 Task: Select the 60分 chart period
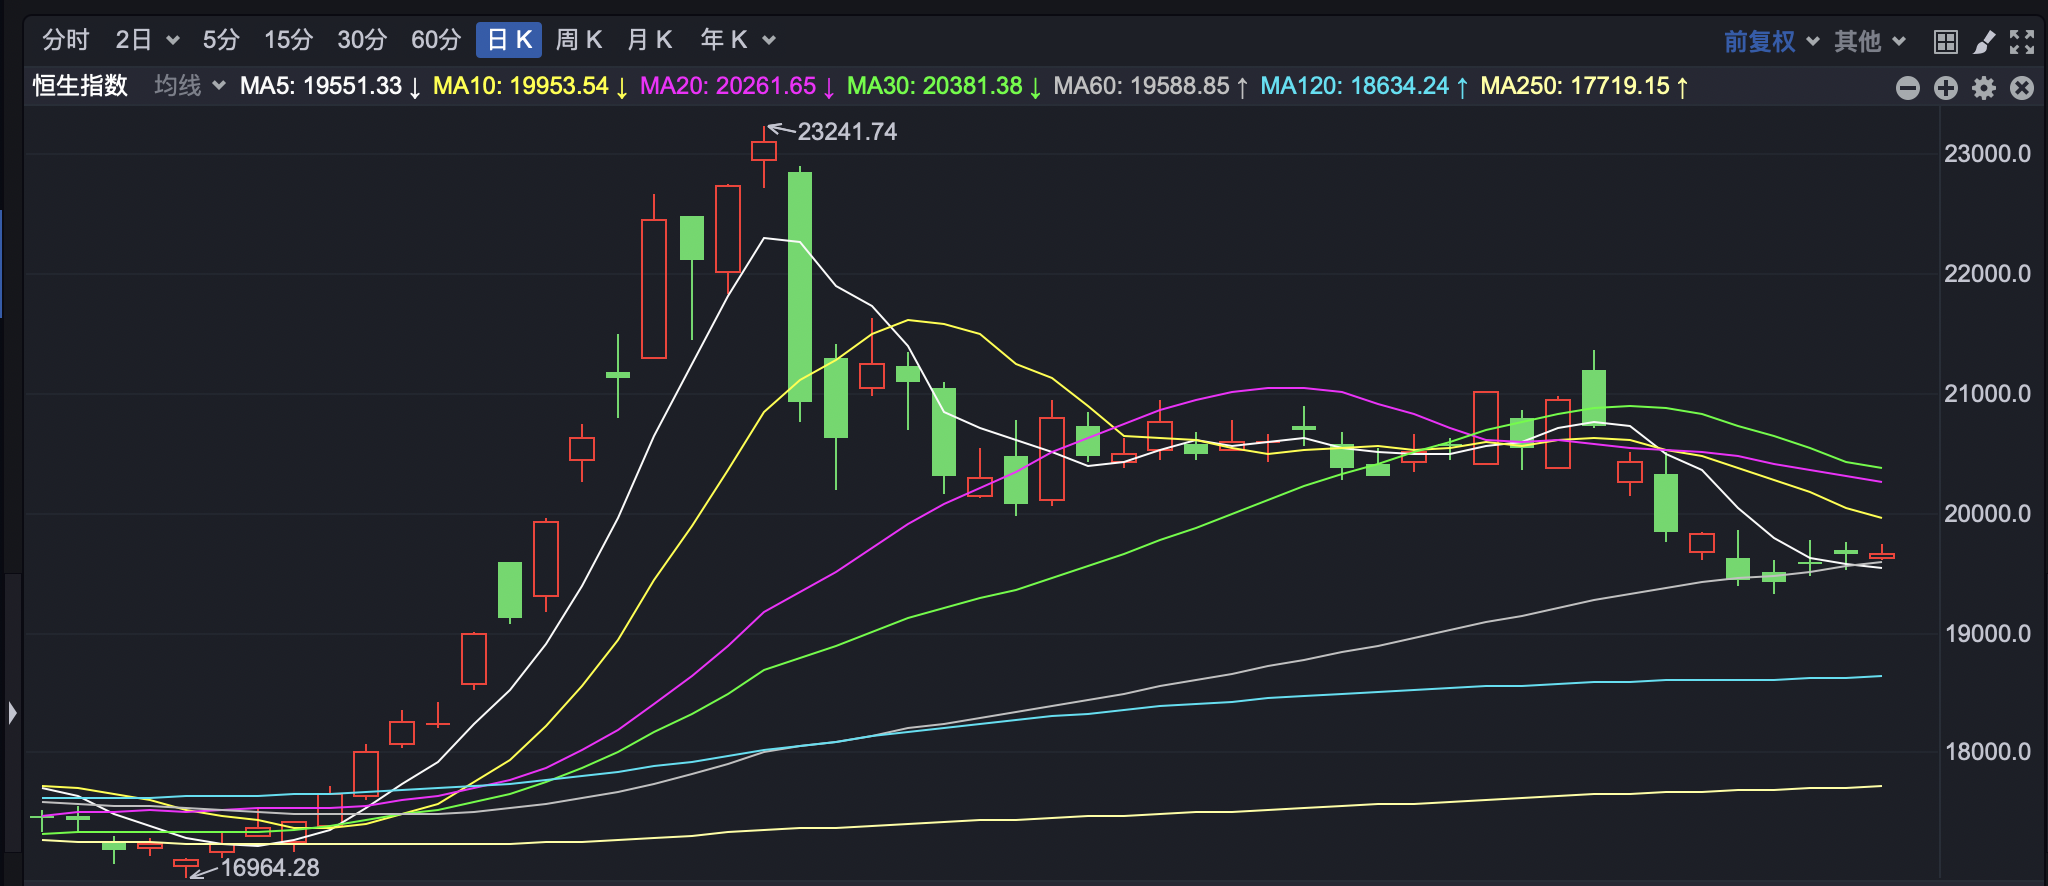pyautogui.click(x=436, y=40)
